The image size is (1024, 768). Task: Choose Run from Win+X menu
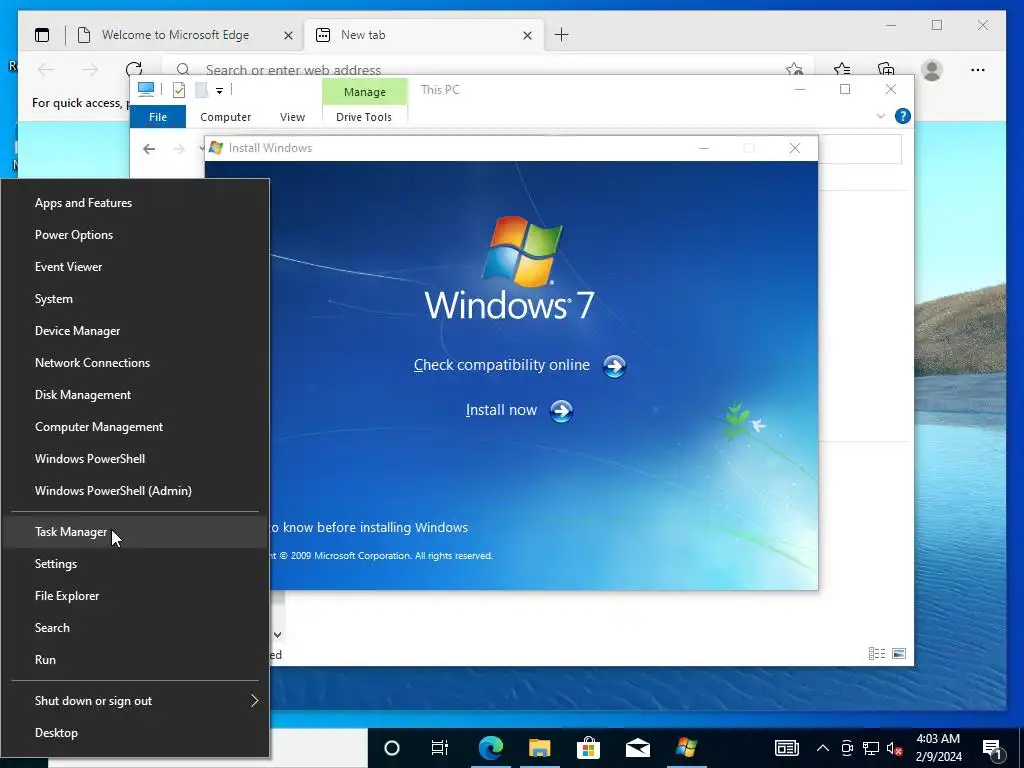point(136,660)
